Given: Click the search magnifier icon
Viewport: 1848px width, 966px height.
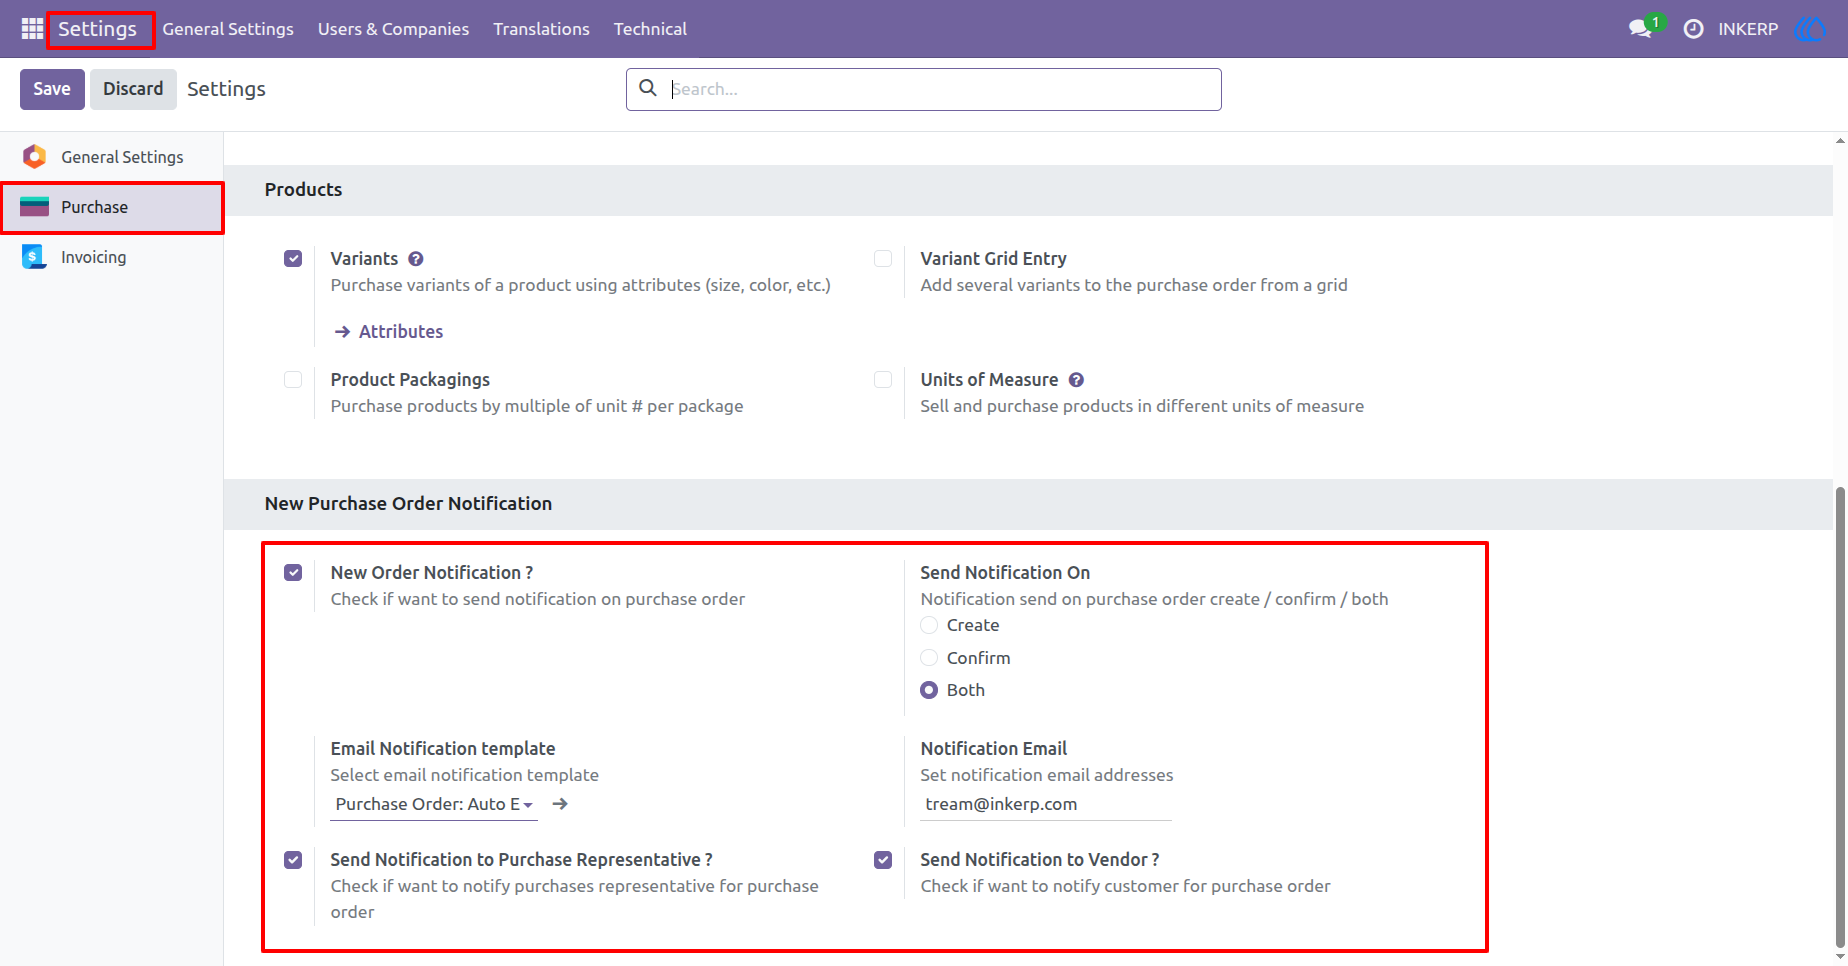Looking at the screenshot, I should coord(648,88).
